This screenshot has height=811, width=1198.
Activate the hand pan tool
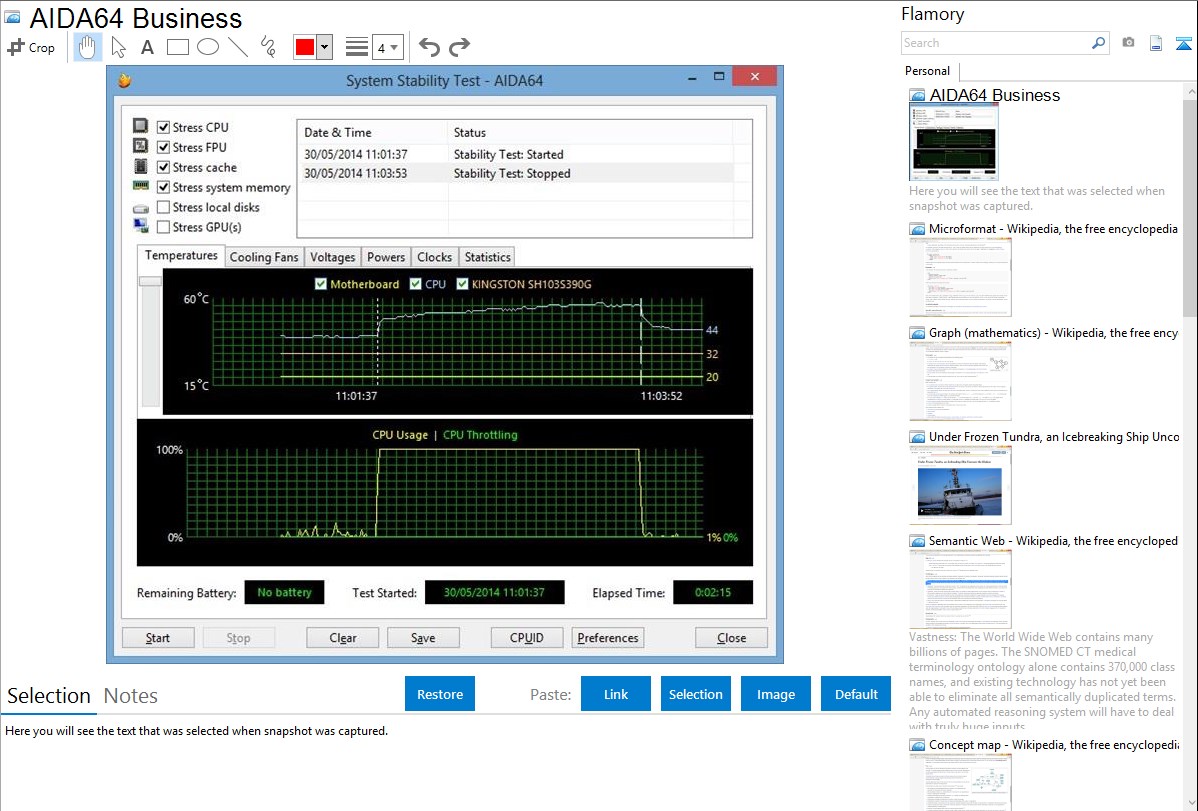click(x=87, y=47)
